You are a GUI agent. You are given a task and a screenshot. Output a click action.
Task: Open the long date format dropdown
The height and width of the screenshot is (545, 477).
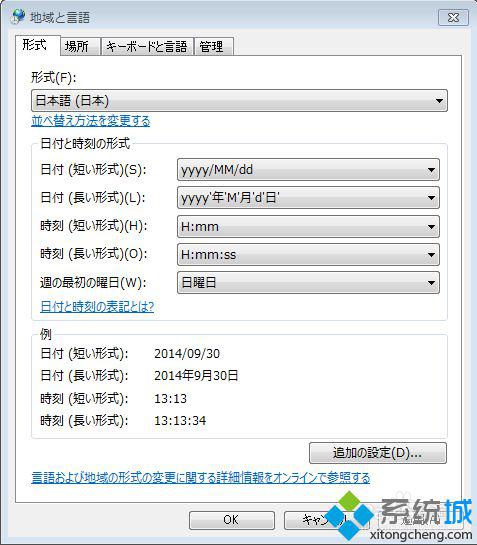coord(308,198)
